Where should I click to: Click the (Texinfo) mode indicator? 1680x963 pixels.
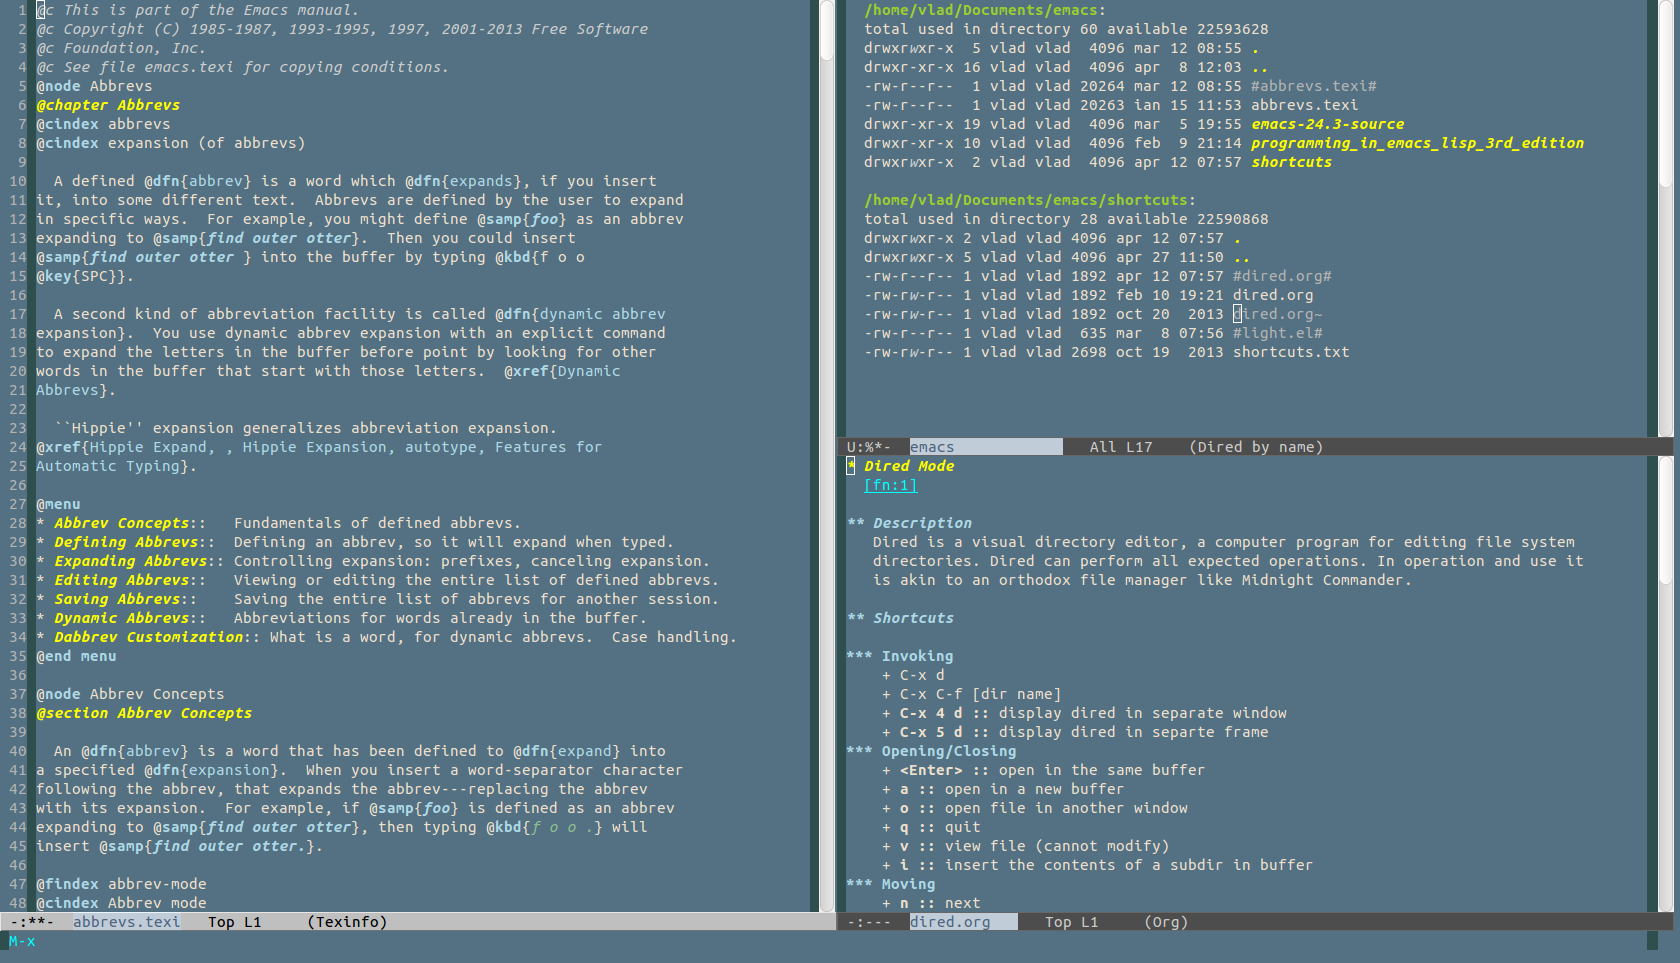point(347,922)
